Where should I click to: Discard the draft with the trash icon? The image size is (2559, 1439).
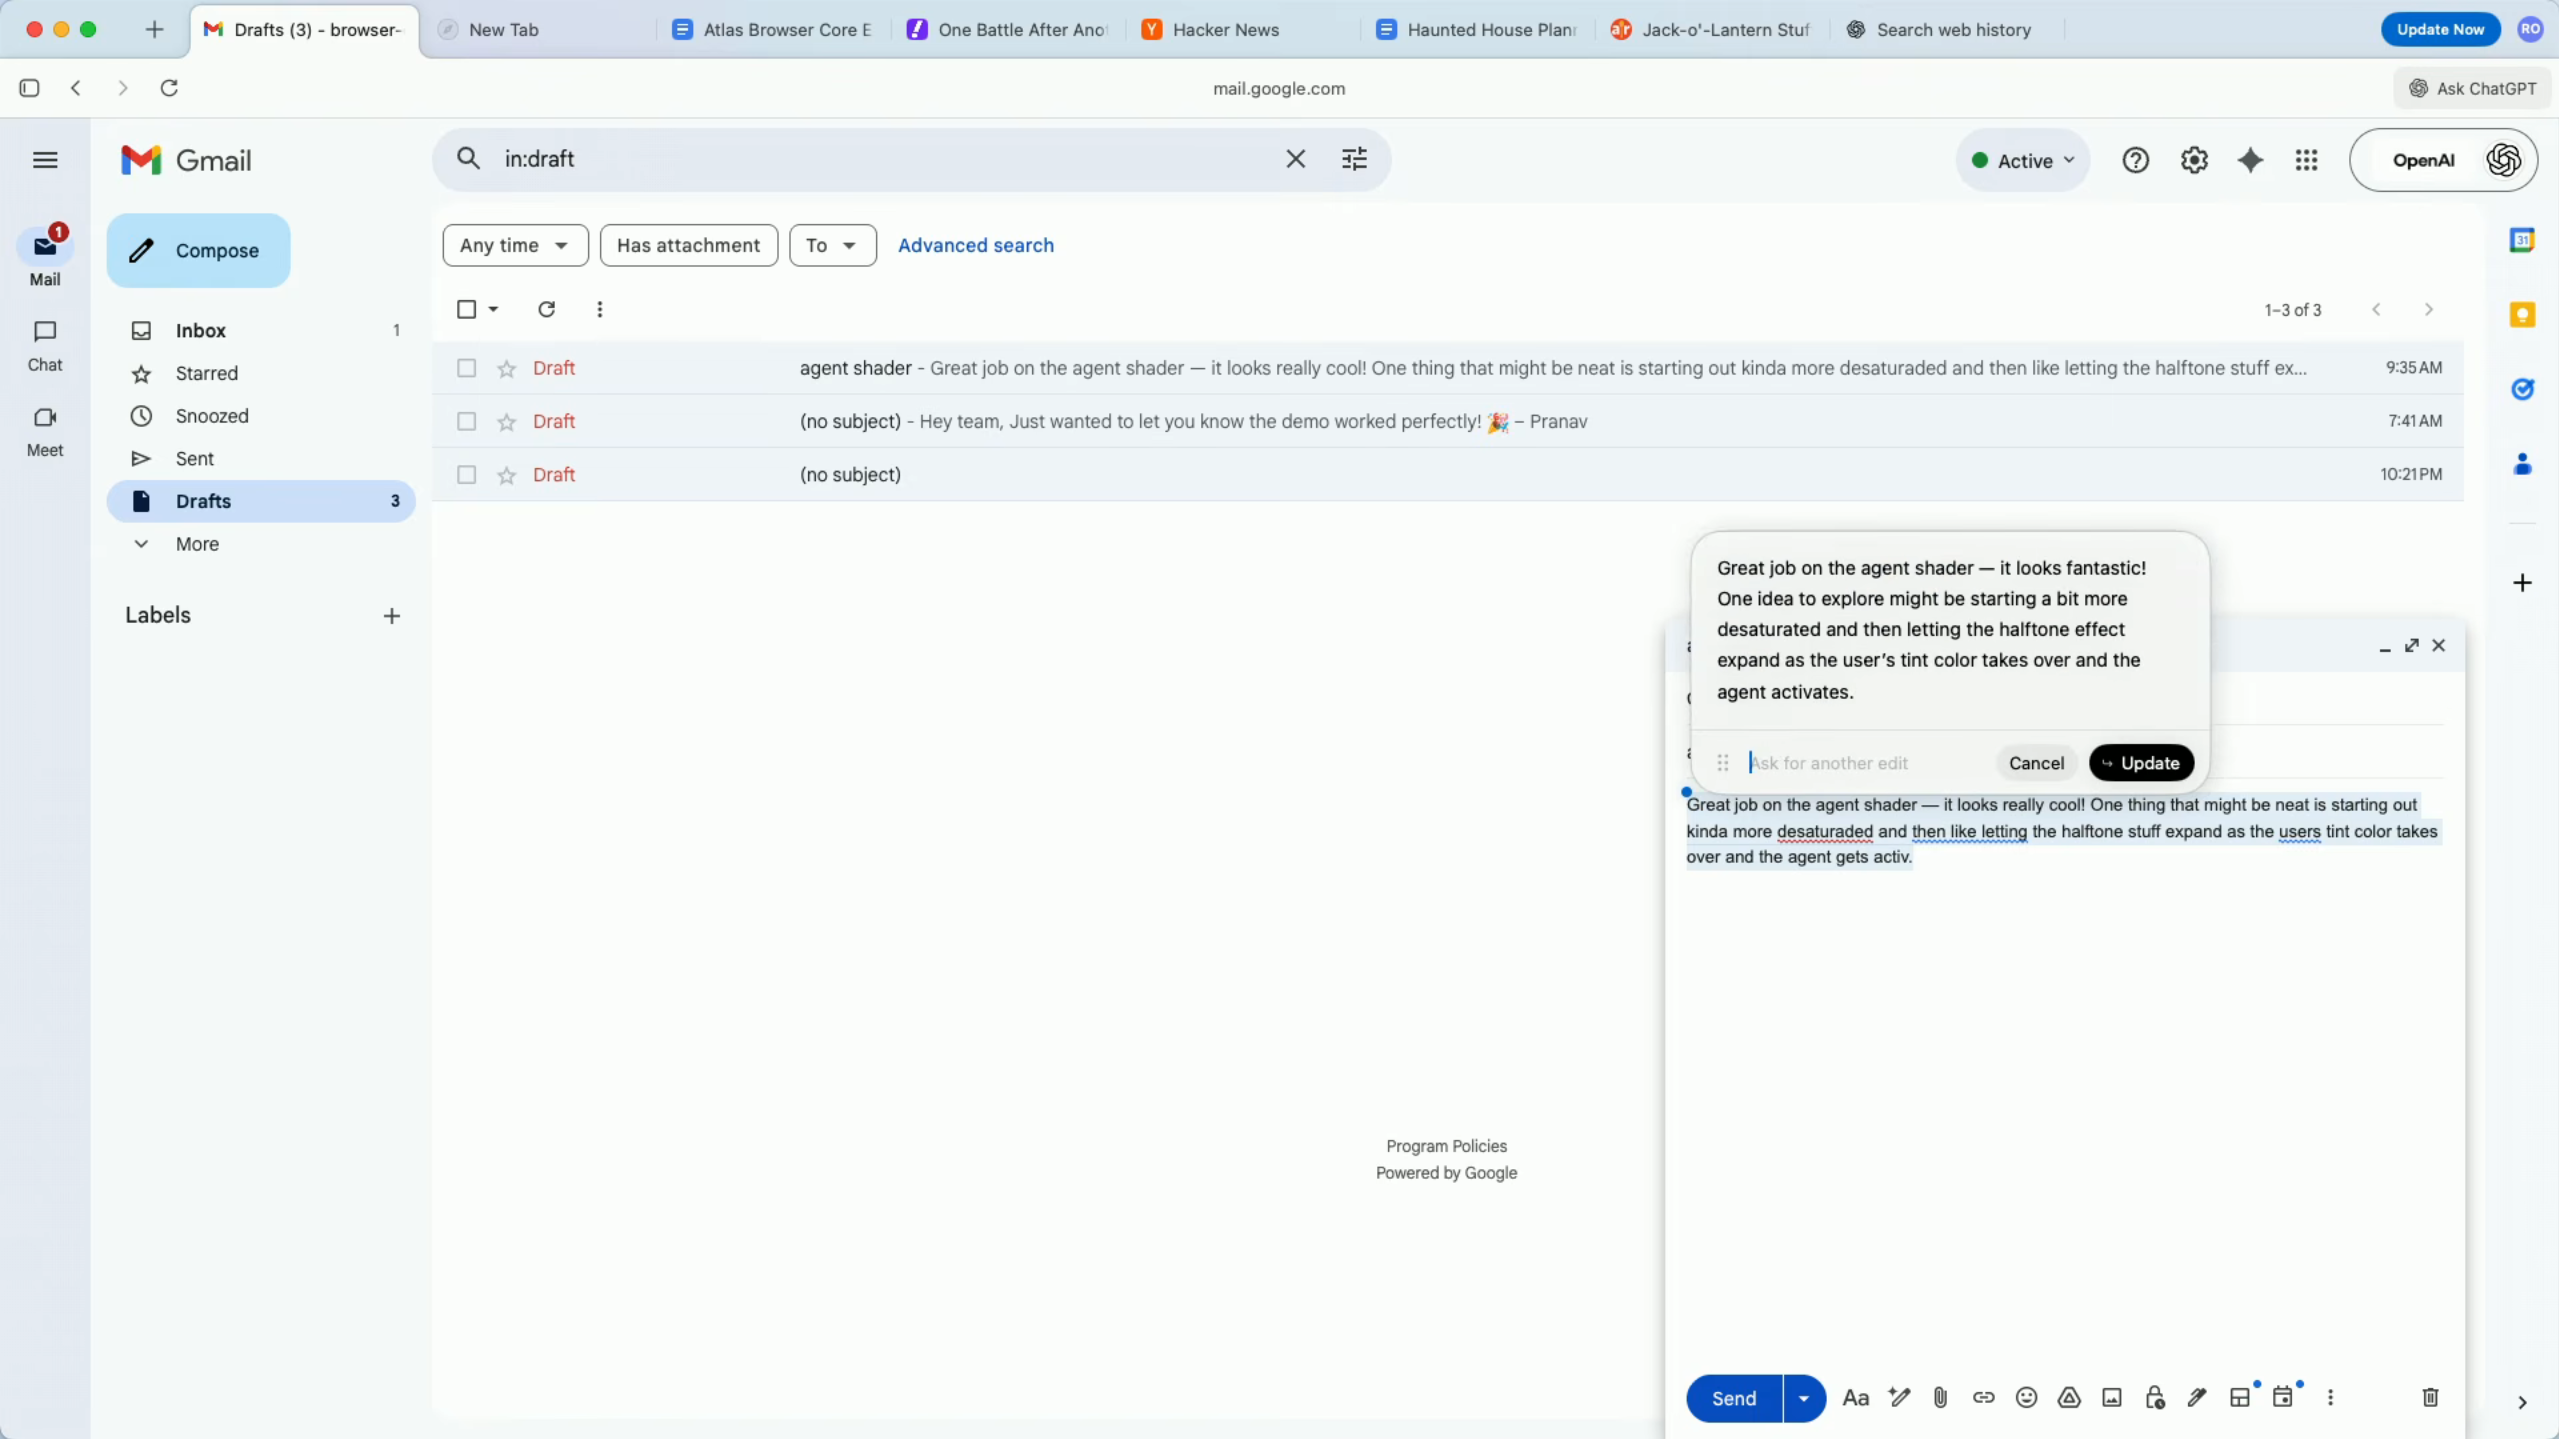(x=2428, y=1397)
